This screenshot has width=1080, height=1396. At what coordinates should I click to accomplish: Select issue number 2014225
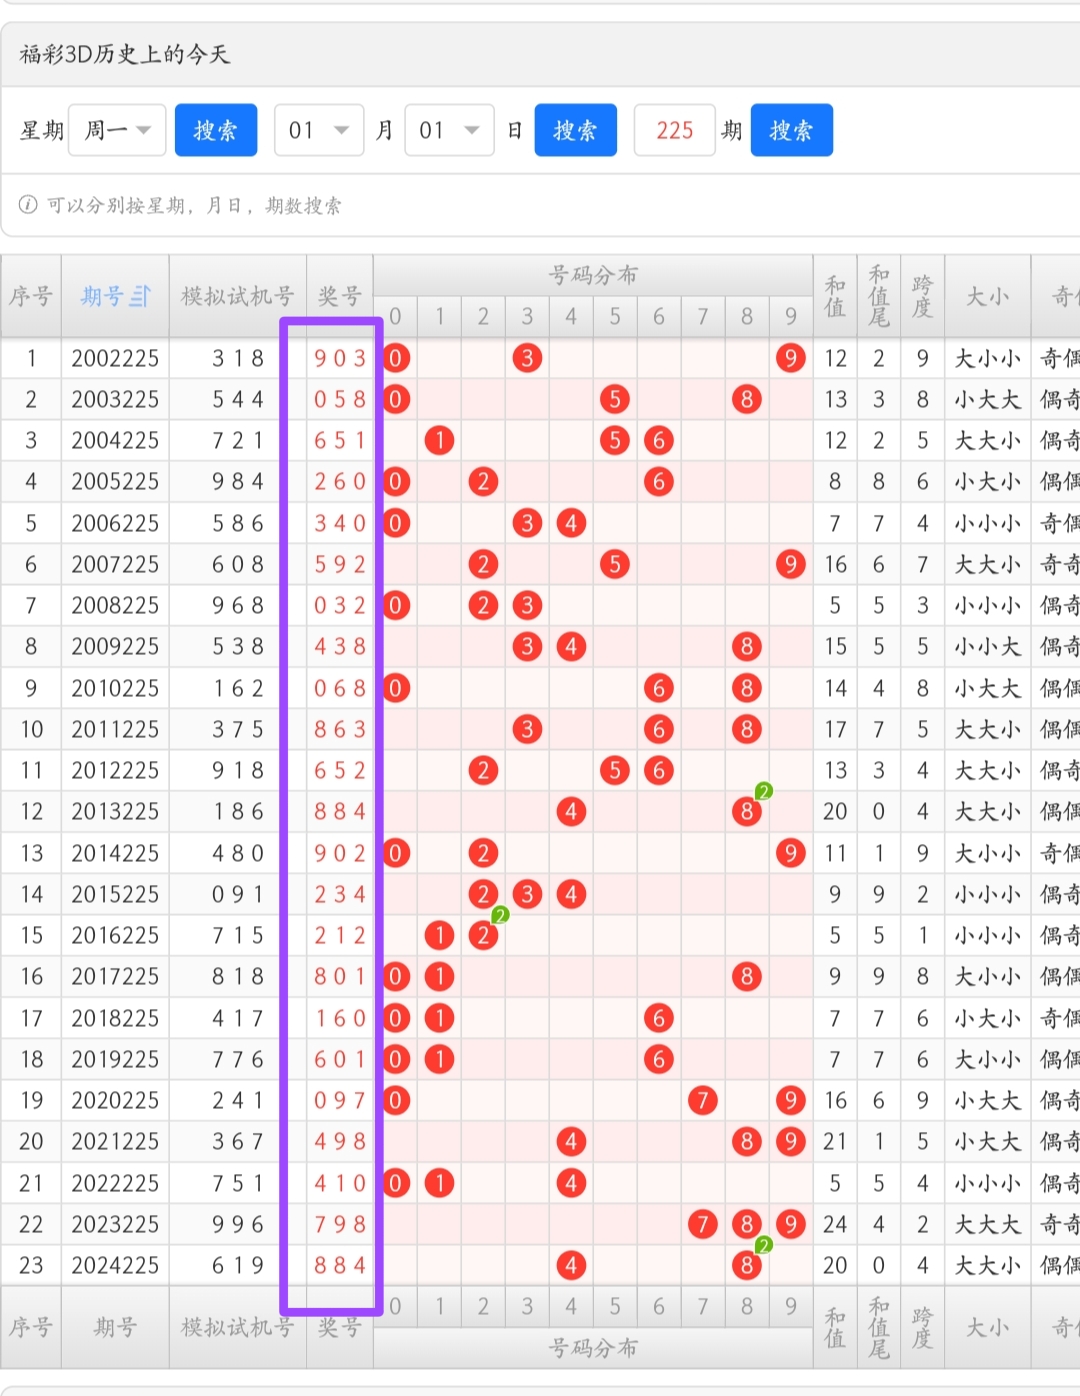pyautogui.click(x=115, y=853)
